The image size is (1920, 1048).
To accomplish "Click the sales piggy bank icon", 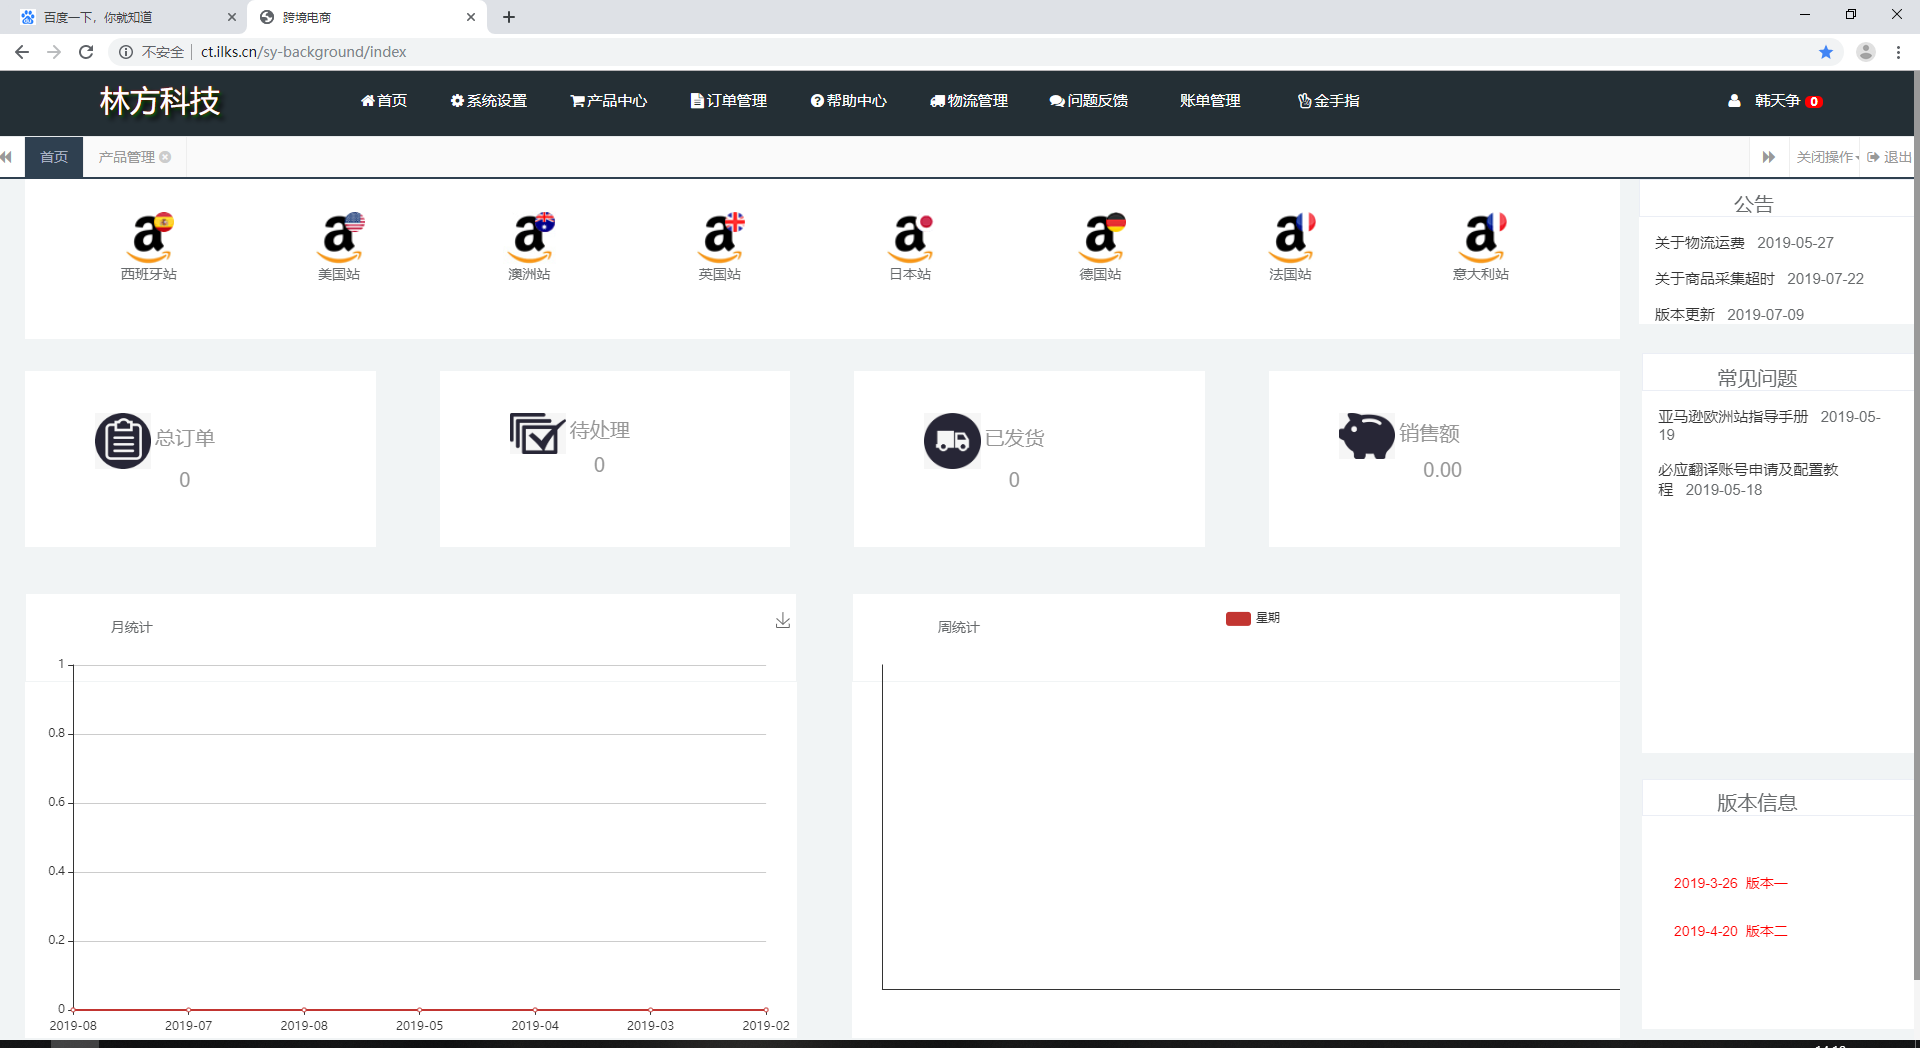I will (x=1367, y=435).
